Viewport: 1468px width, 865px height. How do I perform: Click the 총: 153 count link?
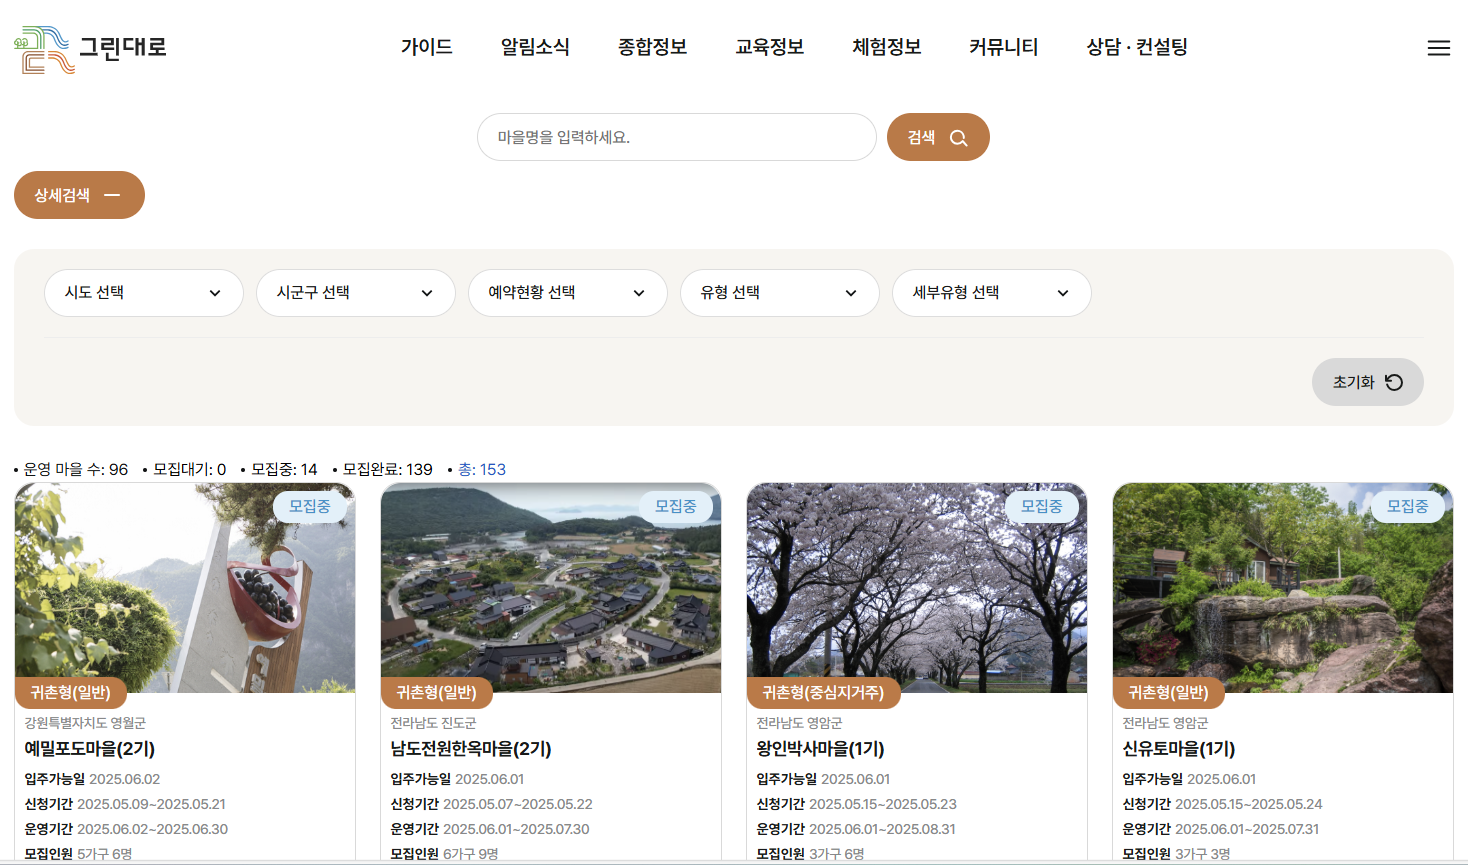pyautogui.click(x=484, y=468)
